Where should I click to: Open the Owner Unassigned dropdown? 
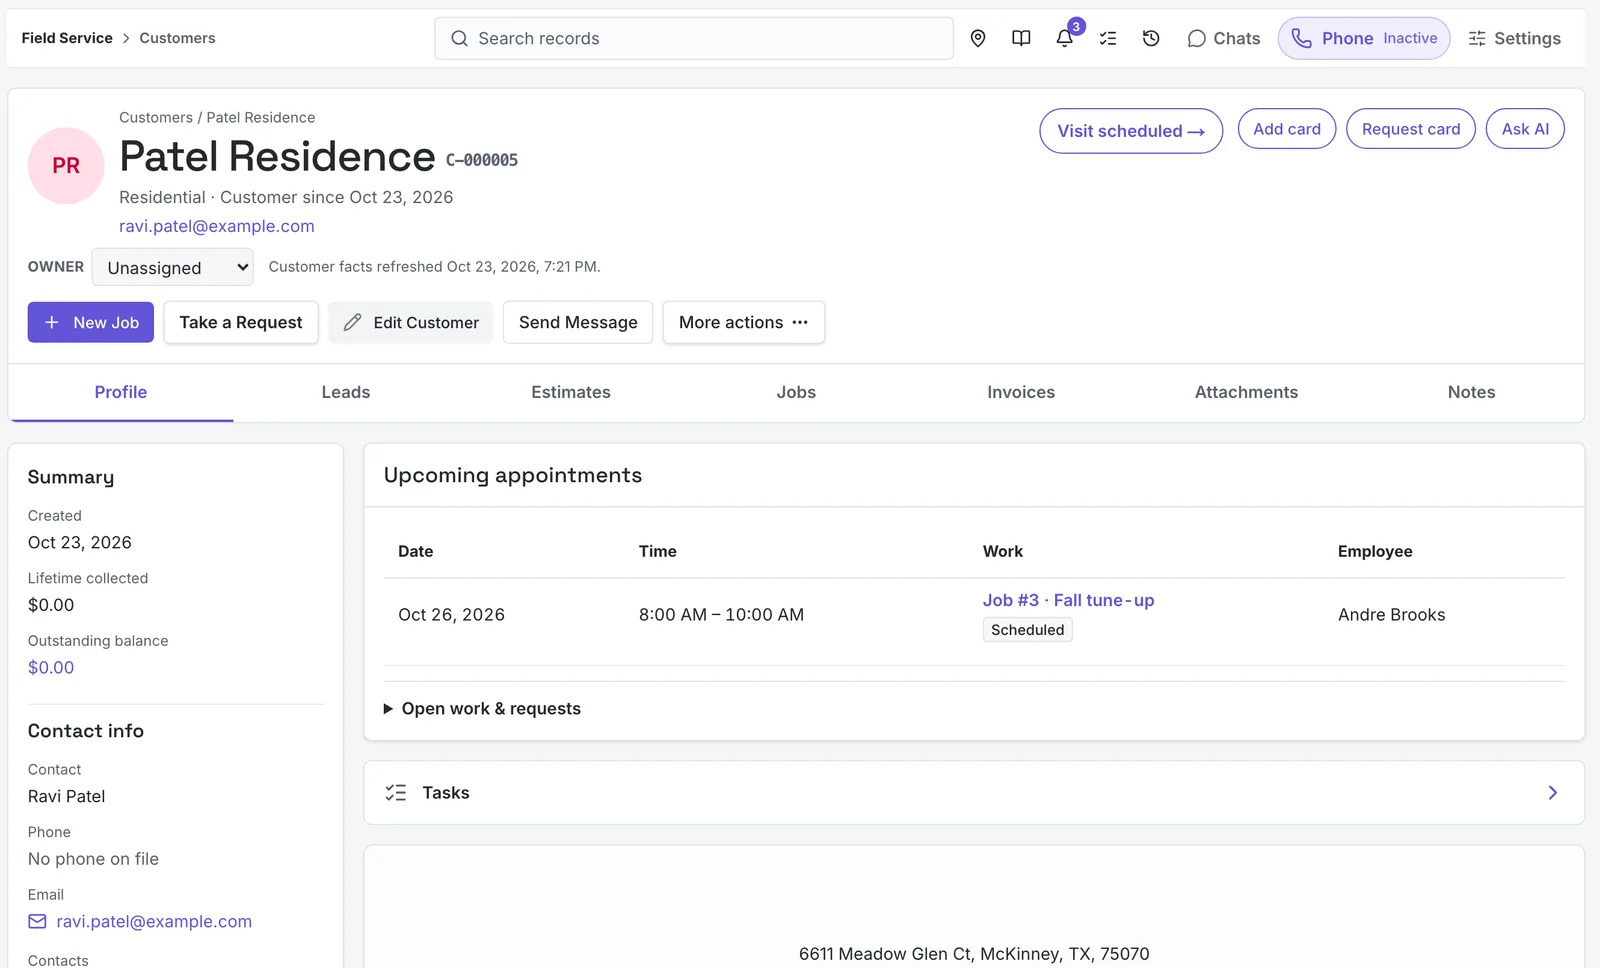coord(173,267)
